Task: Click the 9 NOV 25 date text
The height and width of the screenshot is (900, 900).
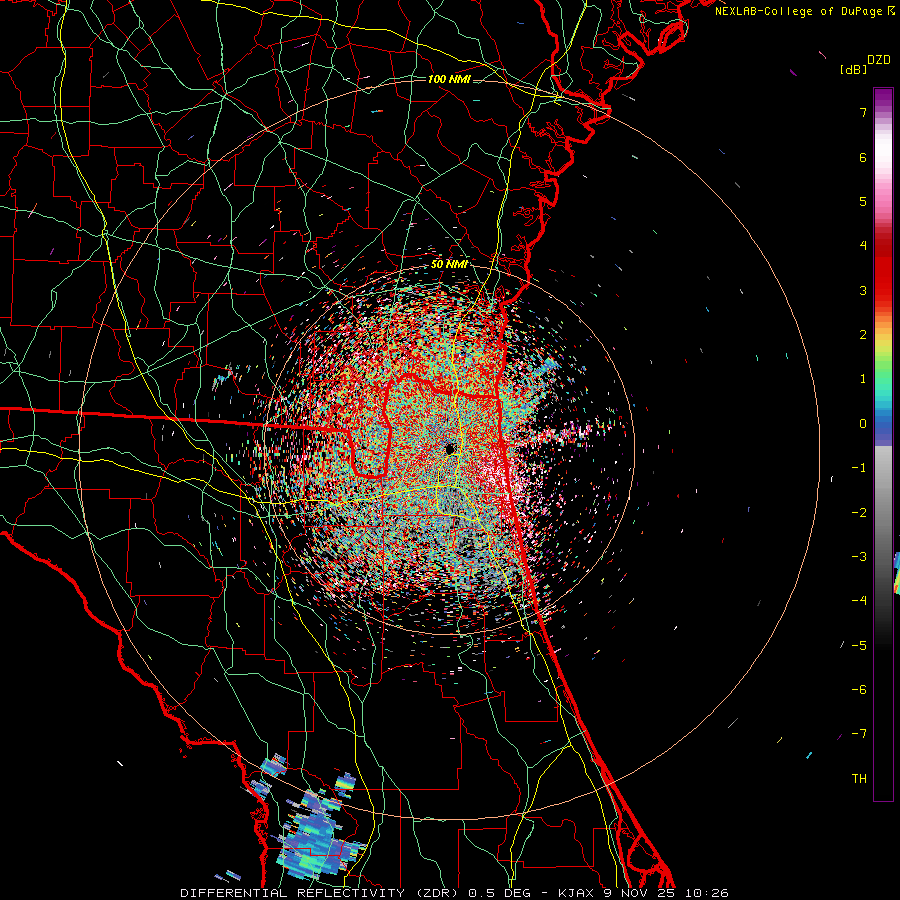Action: click(x=639, y=893)
